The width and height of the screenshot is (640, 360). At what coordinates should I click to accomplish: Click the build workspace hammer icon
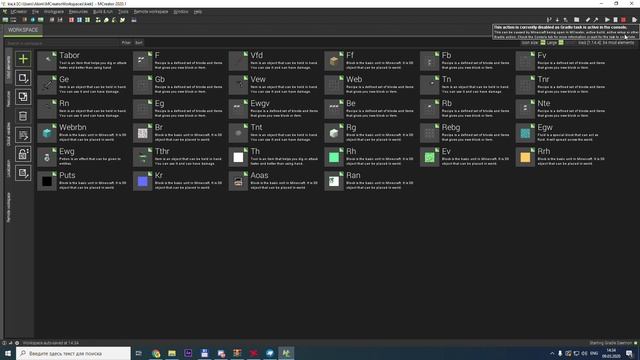(596, 20)
